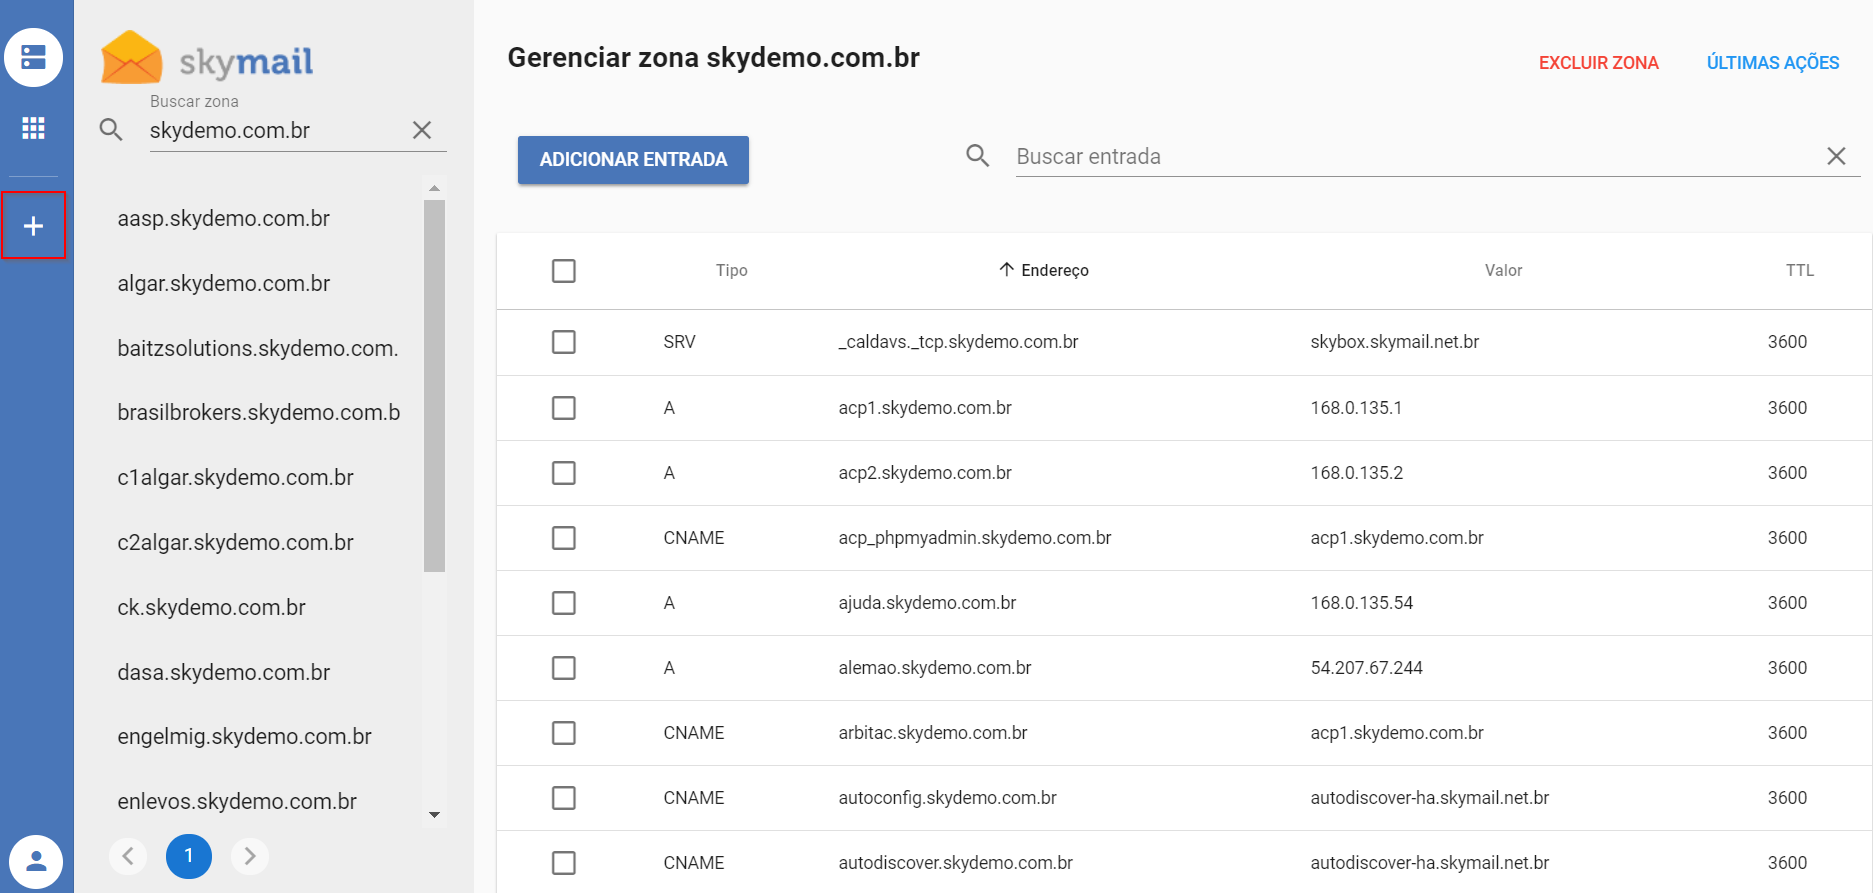Go to previous page of zones
This screenshot has width=1873, height=893.
coord(128,856)
